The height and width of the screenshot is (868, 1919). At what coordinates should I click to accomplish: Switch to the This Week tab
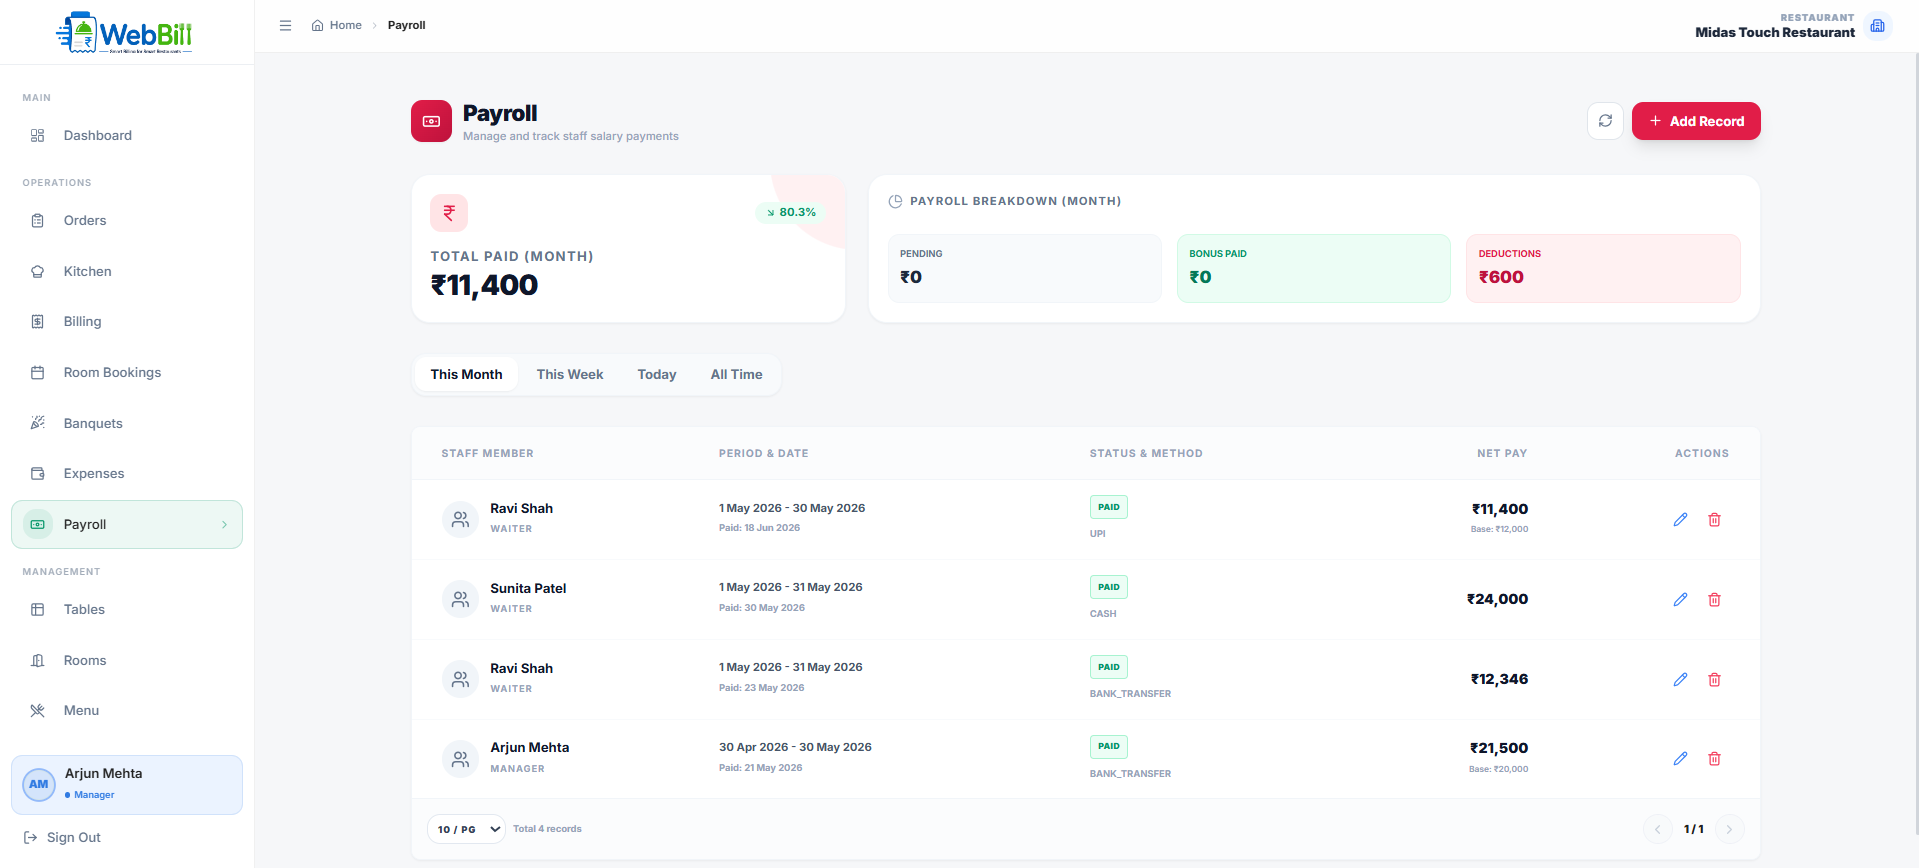pos(570,374)
